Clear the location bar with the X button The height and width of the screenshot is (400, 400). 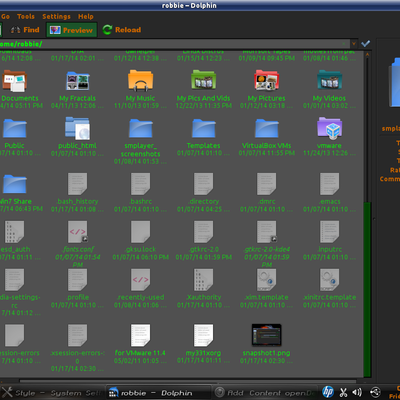344,44
